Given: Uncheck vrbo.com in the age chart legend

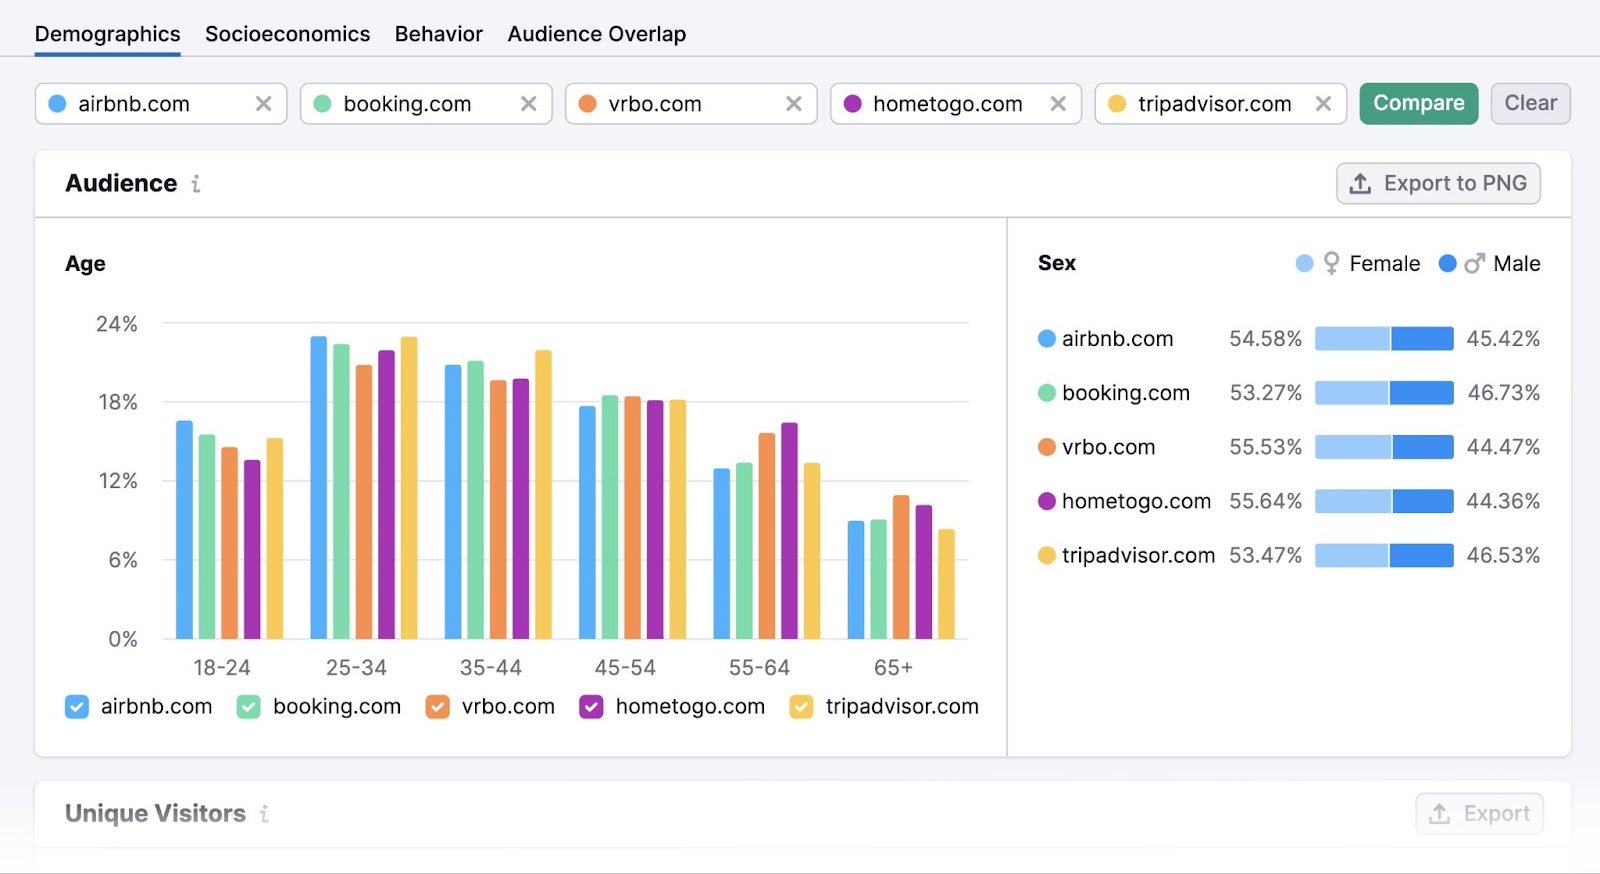Looking at the screenshot, I should 437,707.
